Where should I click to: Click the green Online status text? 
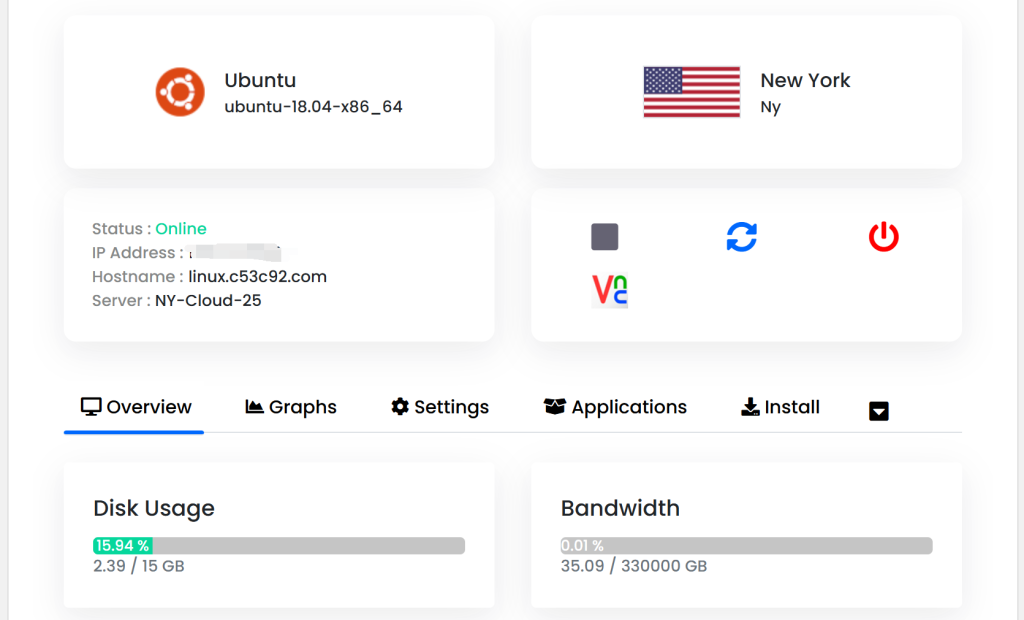tap(181, 229)
